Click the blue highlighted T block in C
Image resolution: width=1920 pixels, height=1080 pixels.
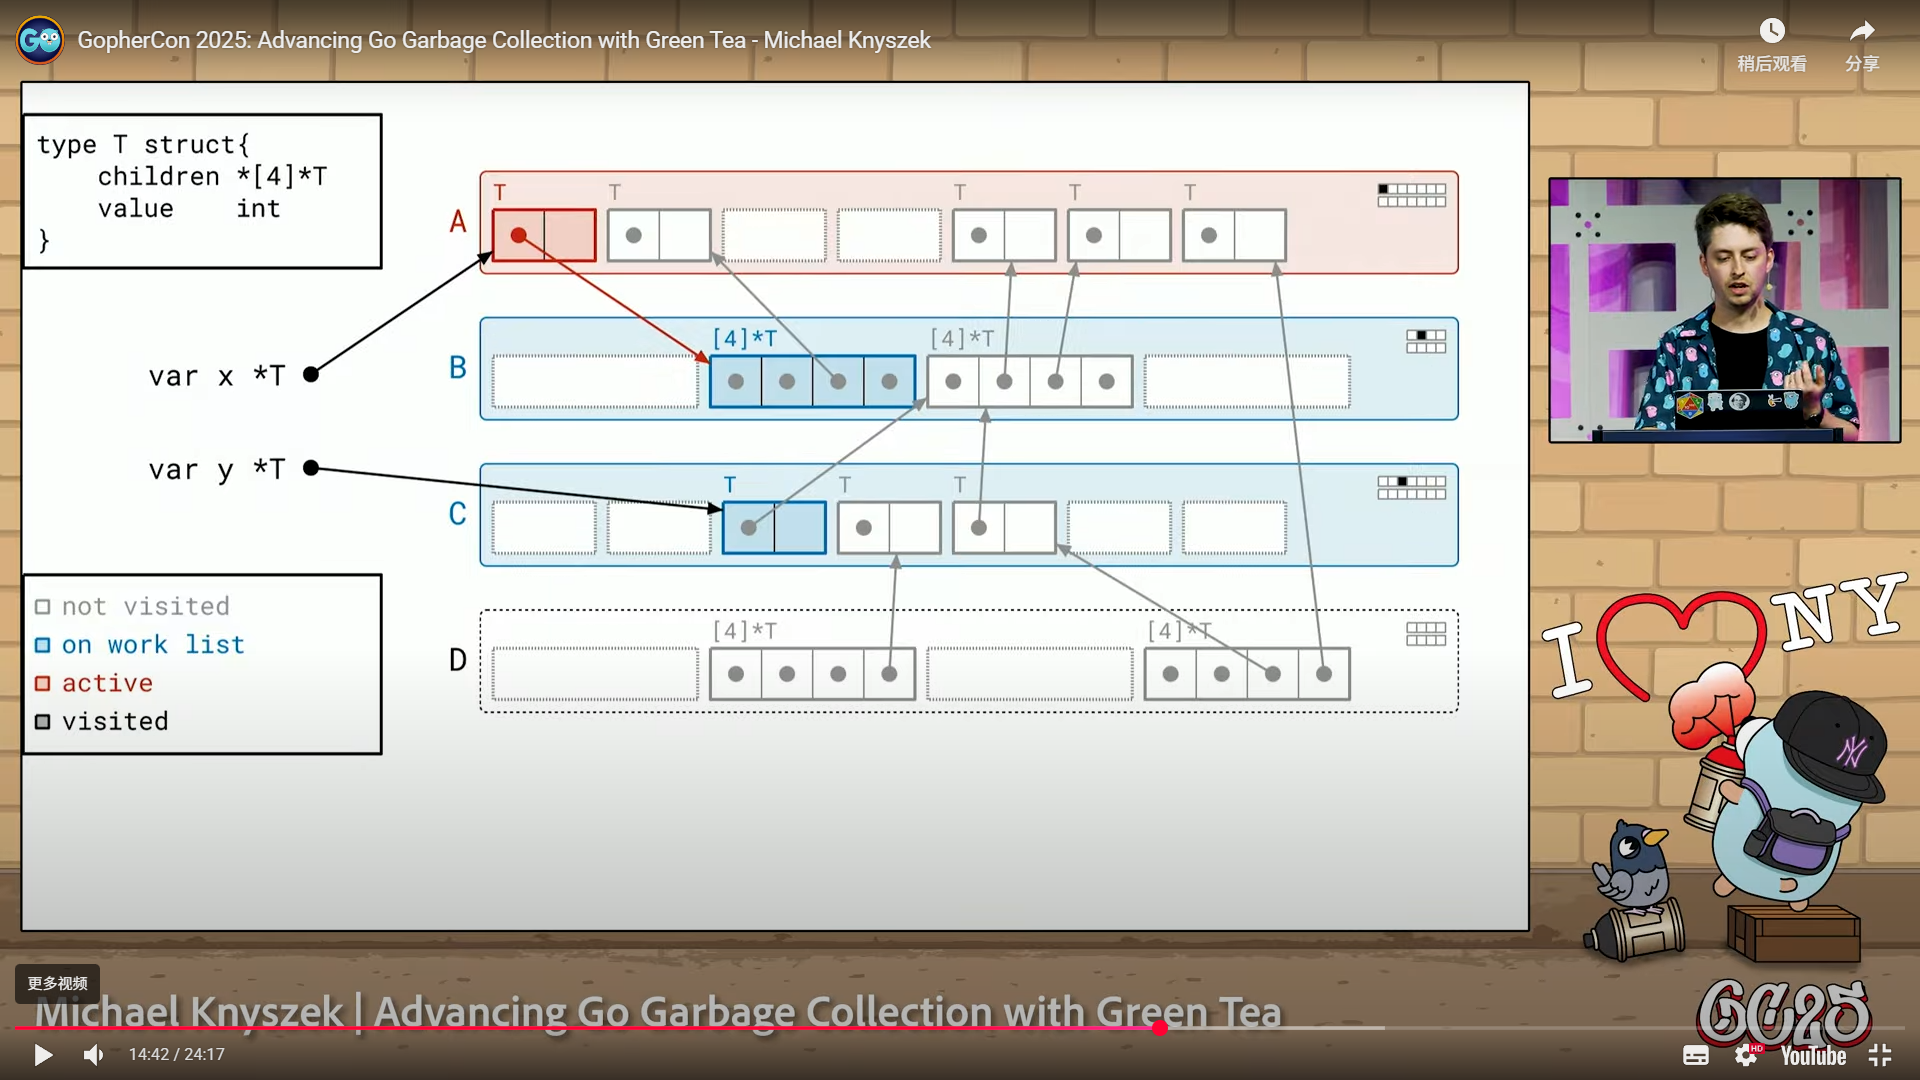[x=774, y=527]
